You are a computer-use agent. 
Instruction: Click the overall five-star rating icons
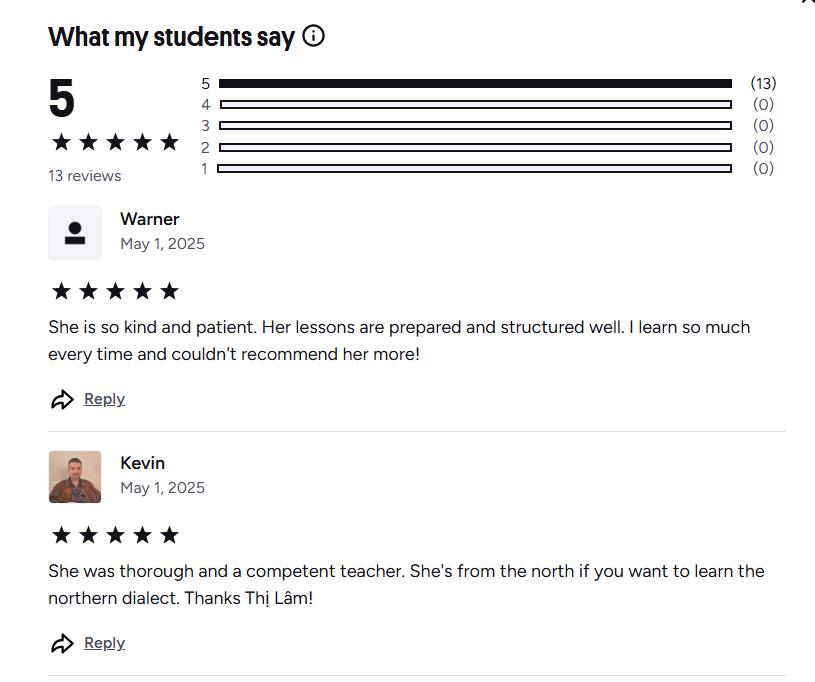coord(115,142)
